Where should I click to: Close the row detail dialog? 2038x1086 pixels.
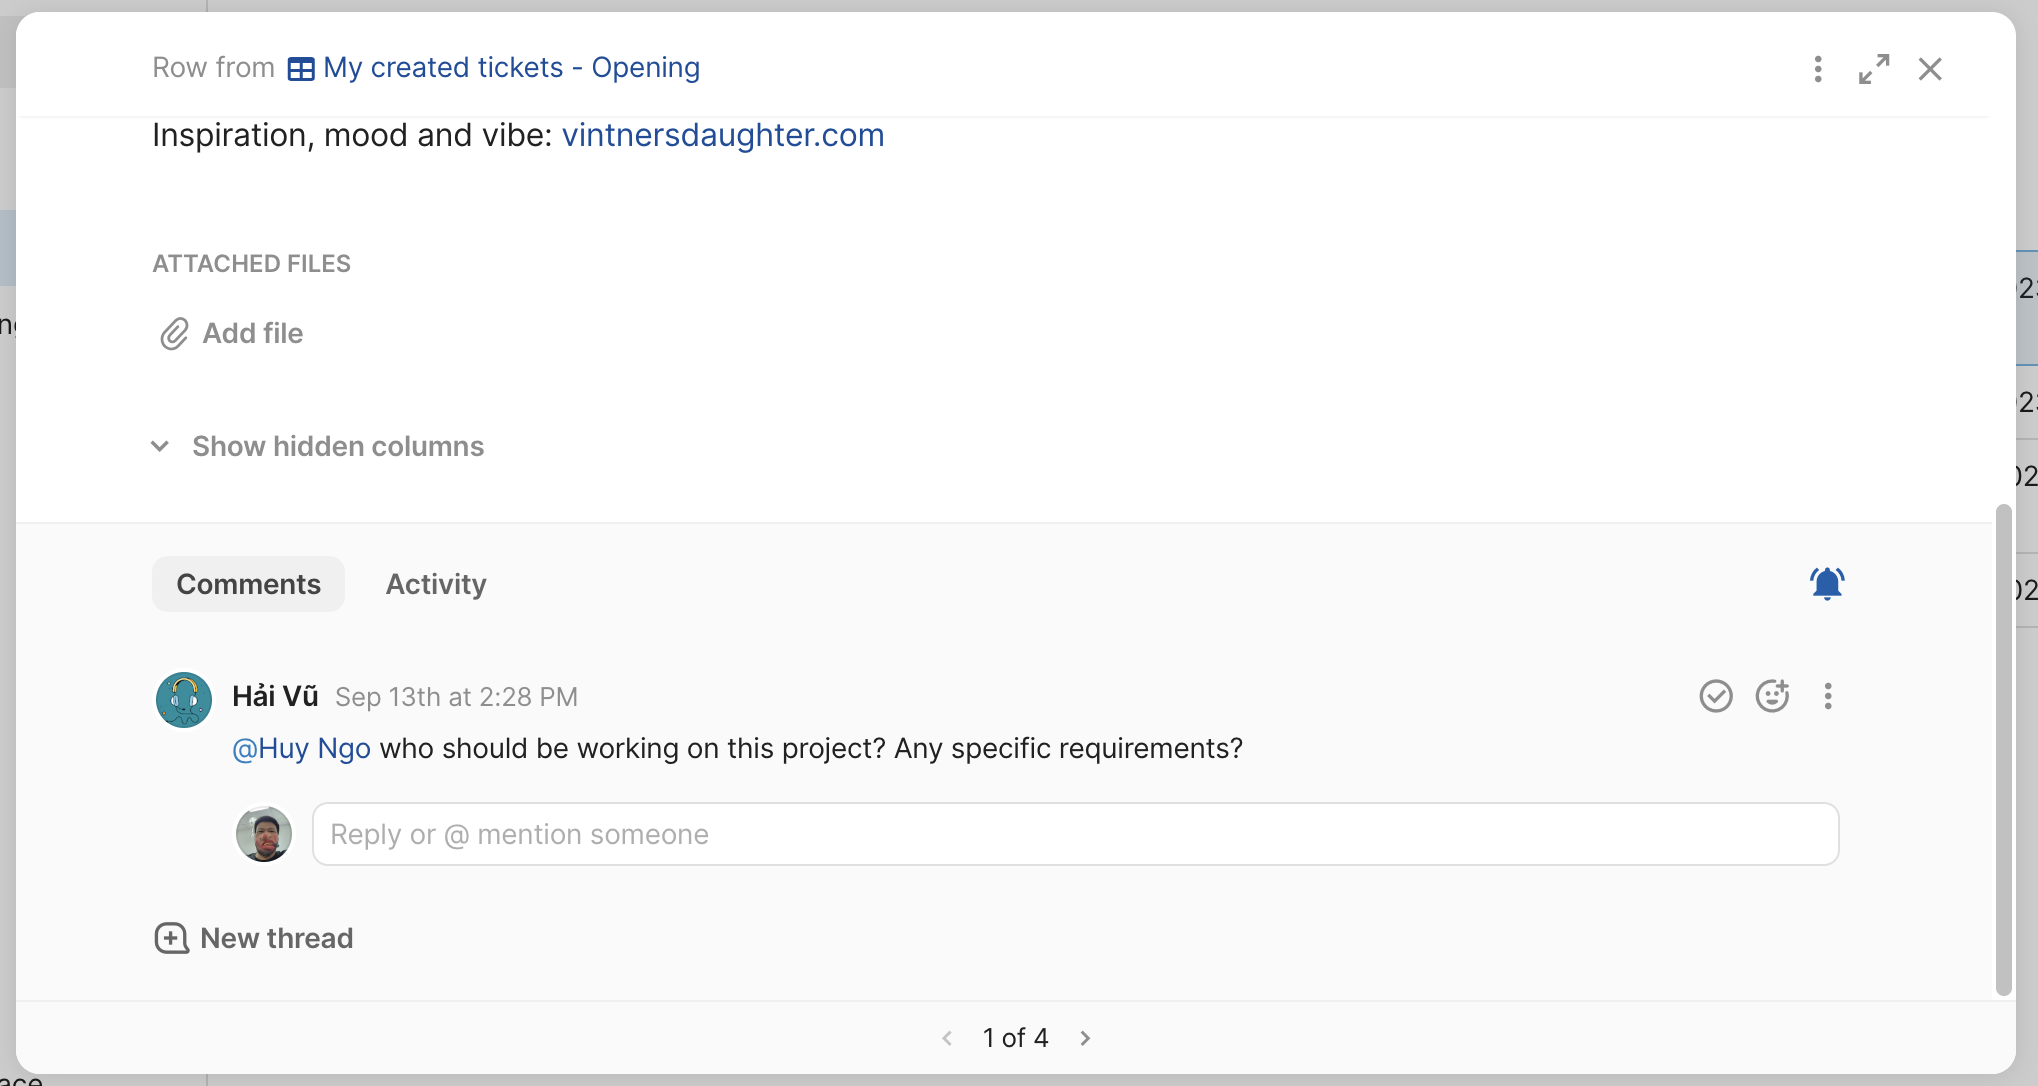click(x=1930, y=69)
